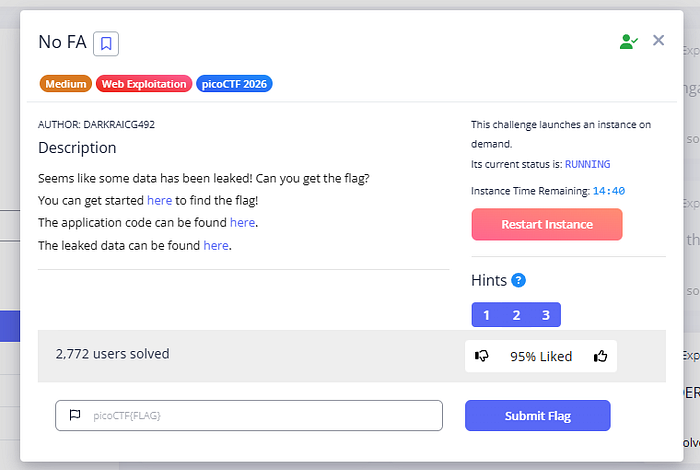Click the thumbs-up like icon

(600, 356)
